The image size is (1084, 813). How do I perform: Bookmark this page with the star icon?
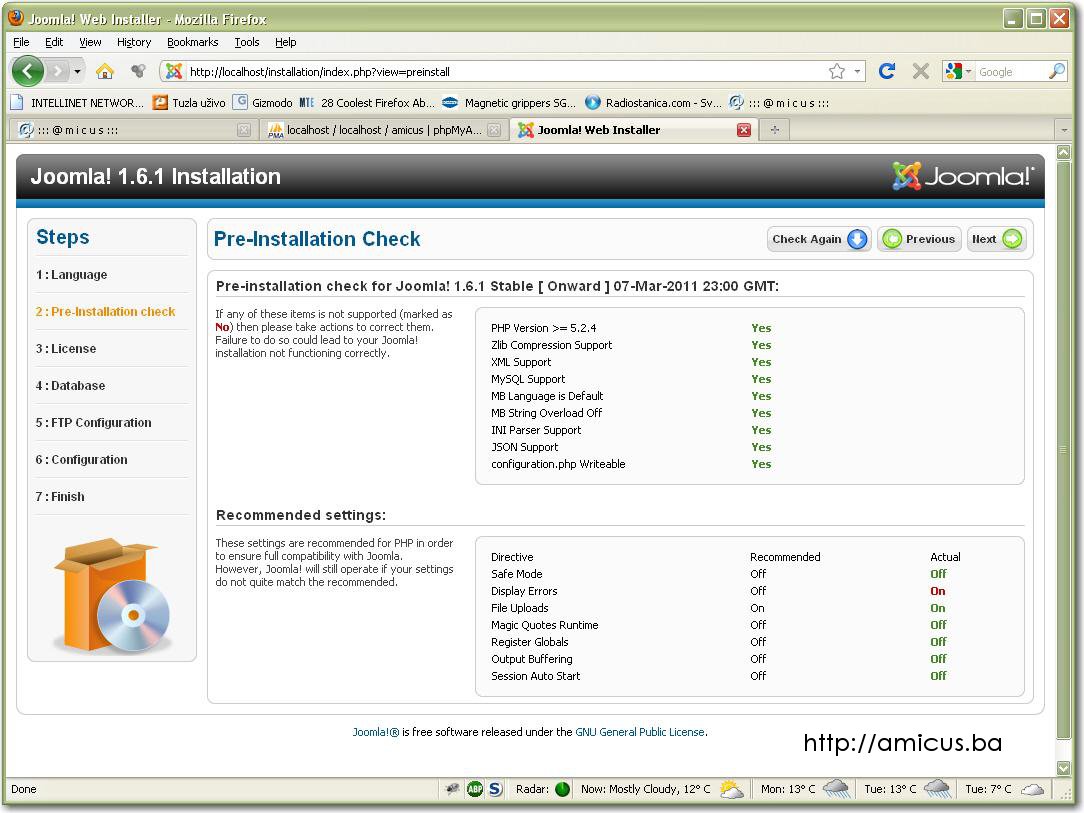click(837, 71)
